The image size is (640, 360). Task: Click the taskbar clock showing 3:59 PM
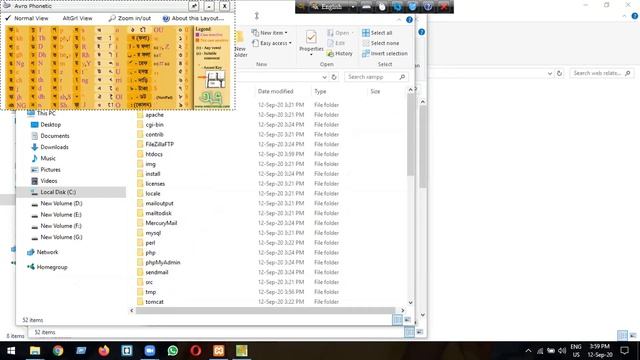[600, 351]
